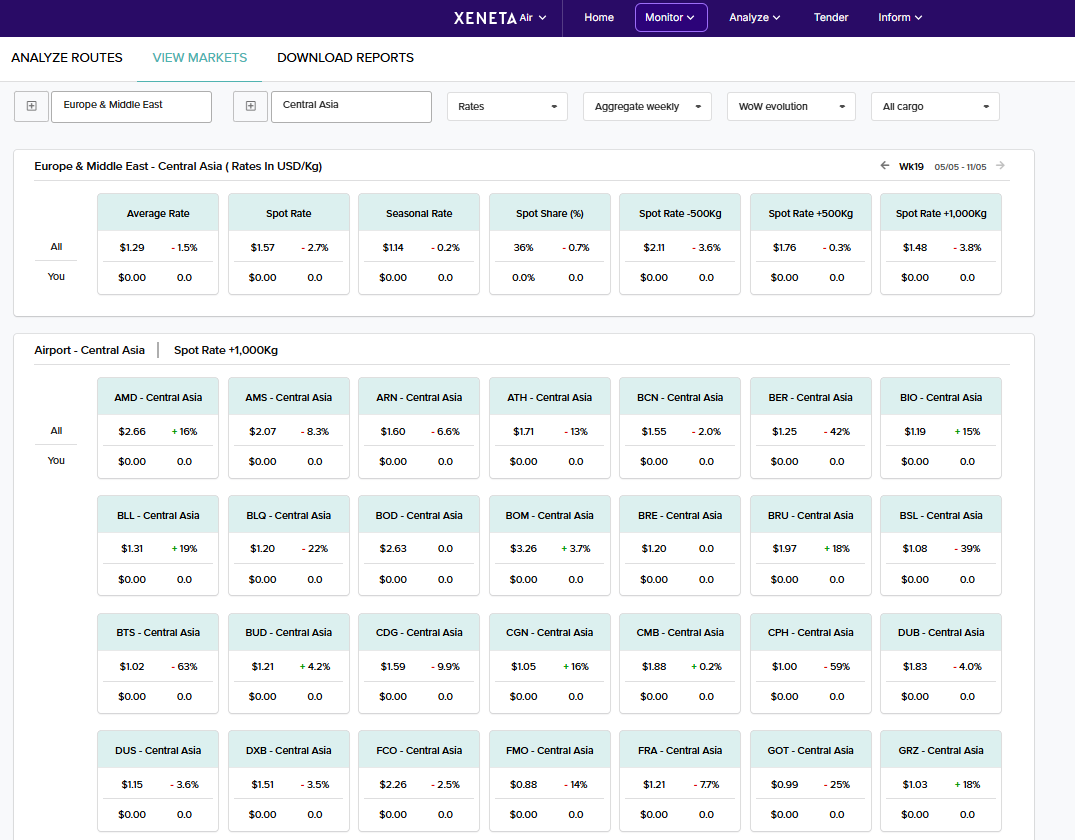The height and width of the screenshot is (840, 1075).
Task: Open the WoW evolution dropdown
Action: click(790, 106)
